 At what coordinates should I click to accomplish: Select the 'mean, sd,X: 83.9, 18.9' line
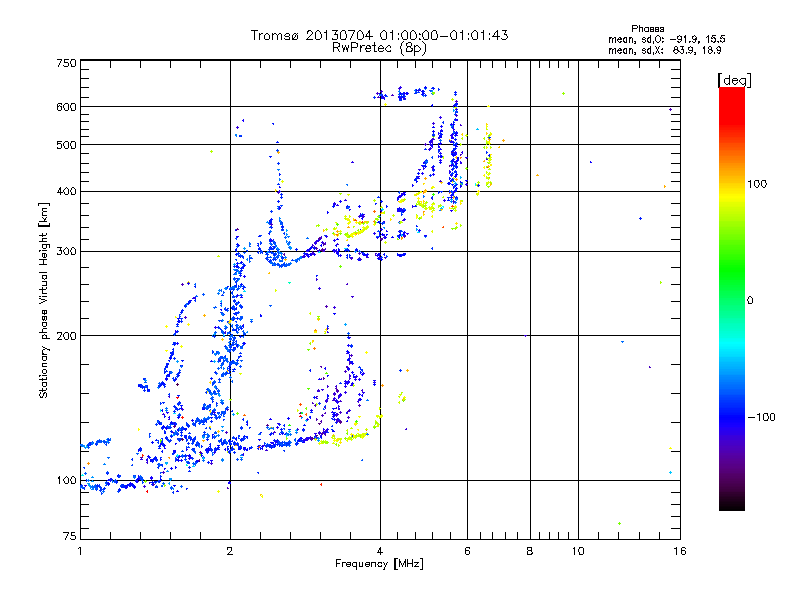pyautogui.click(x=664, y=50)
